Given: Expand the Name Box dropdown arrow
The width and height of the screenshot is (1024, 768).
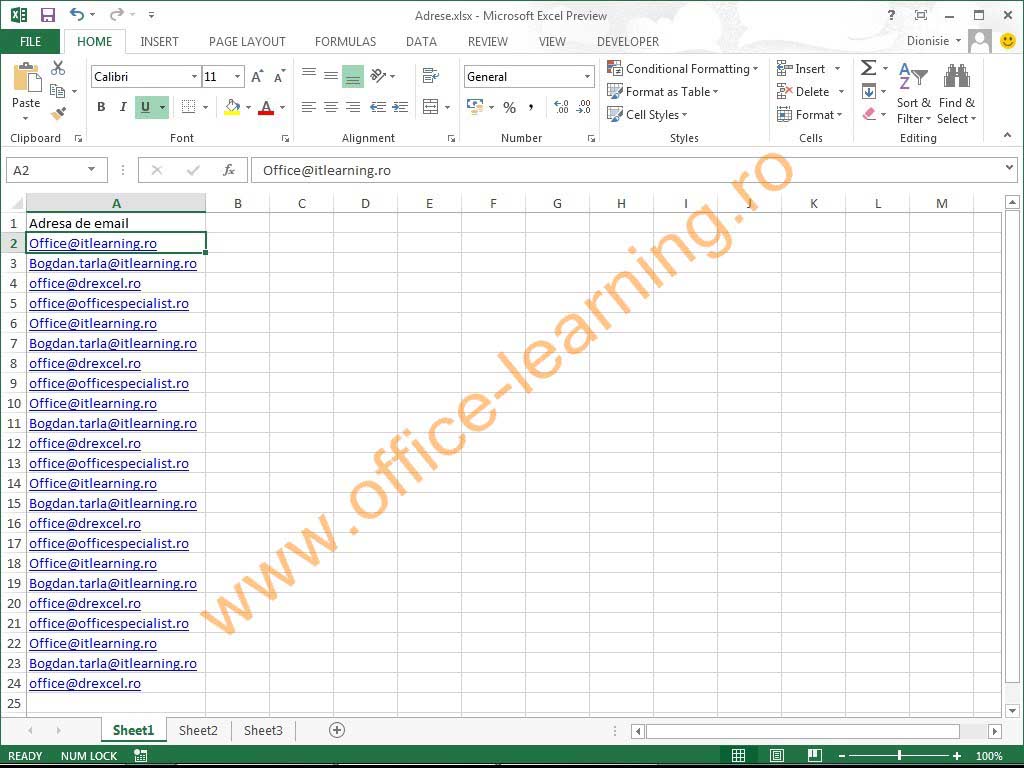Looking at the screenshot, I should pos(91,170).
